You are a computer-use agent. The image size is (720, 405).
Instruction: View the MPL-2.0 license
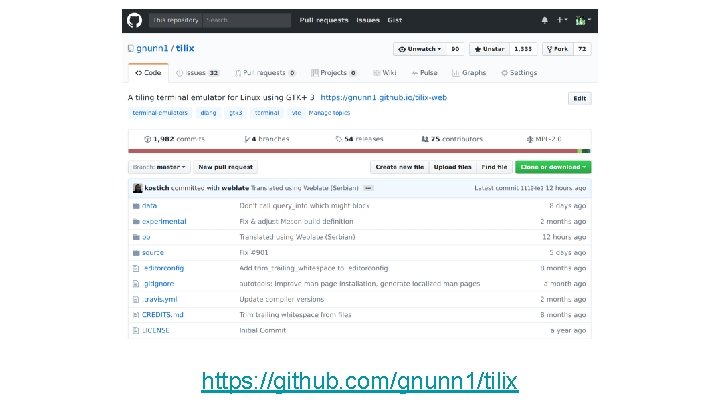point(544,139)
